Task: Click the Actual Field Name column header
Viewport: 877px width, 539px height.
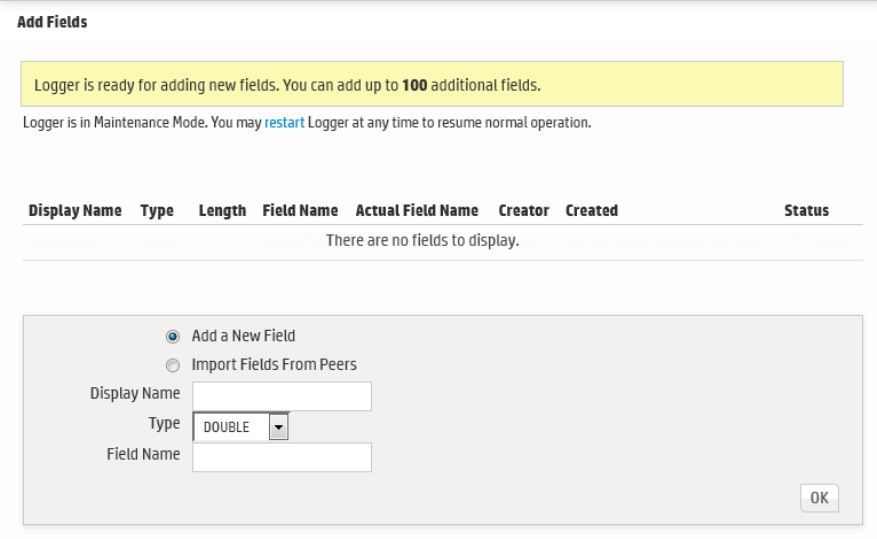Action: pyautogui.click(x=417, y=211)
